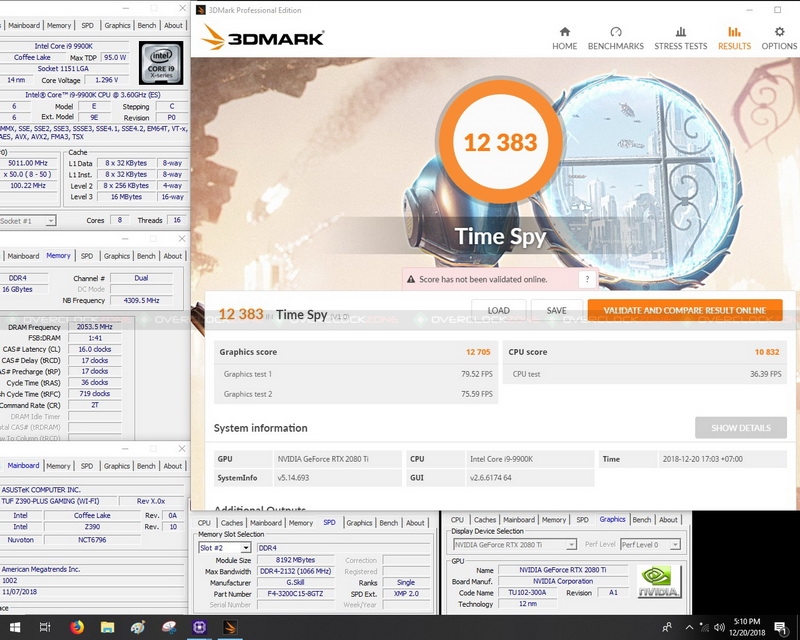This screenshot has width=800, height=640.
Task: Show hidden system tray icons
Action: (689, 627)
